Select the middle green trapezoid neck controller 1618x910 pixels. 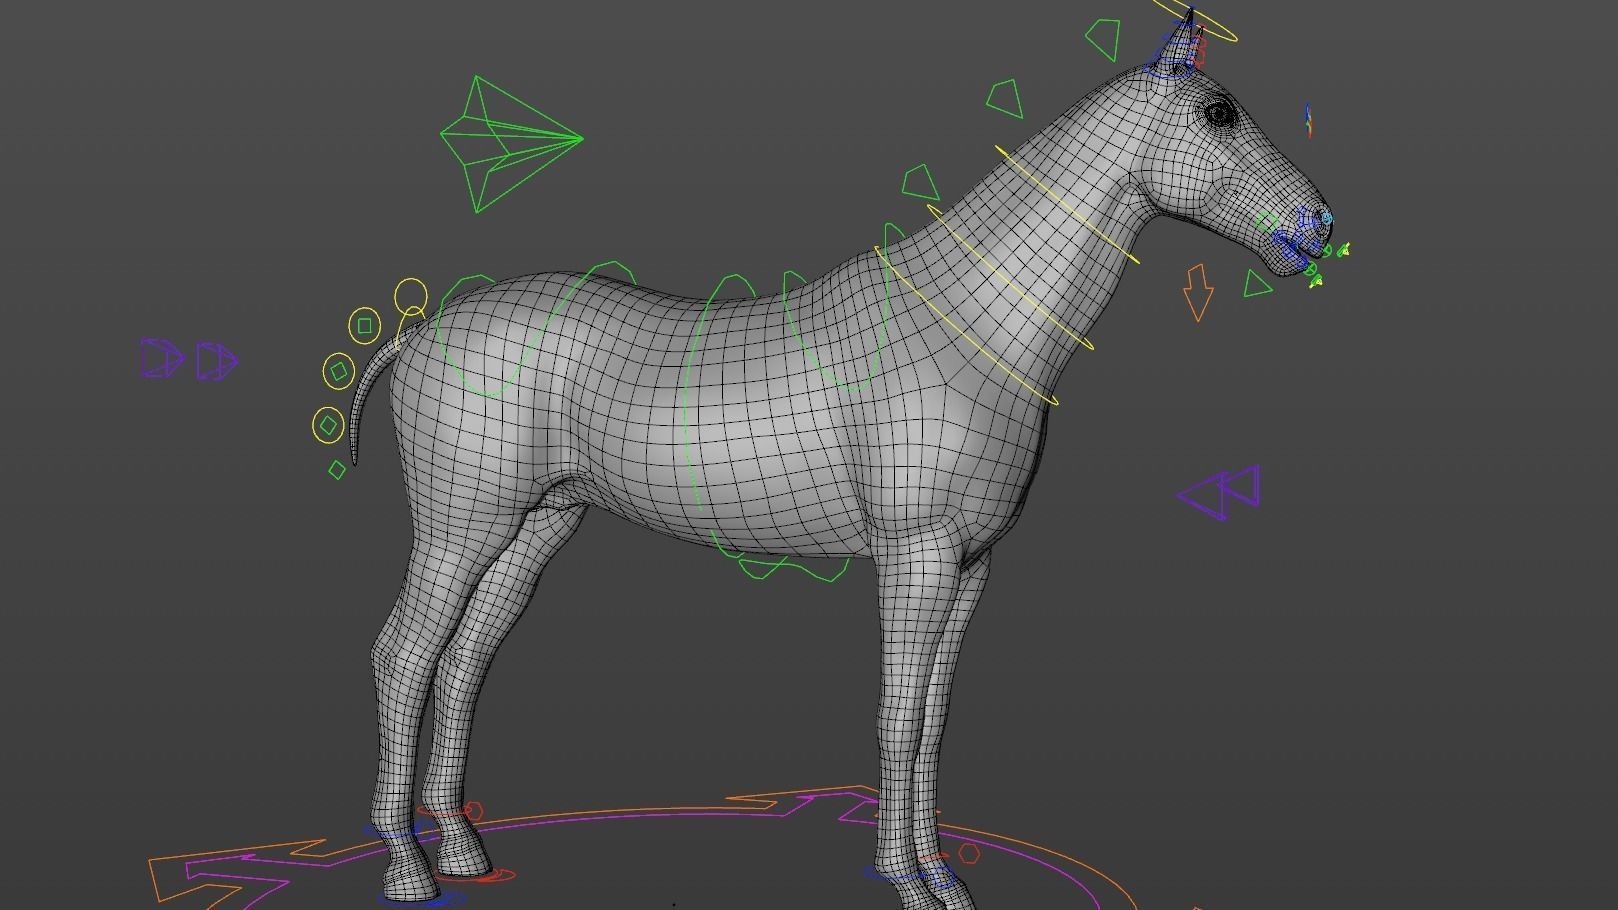[x=1005, y=100]
